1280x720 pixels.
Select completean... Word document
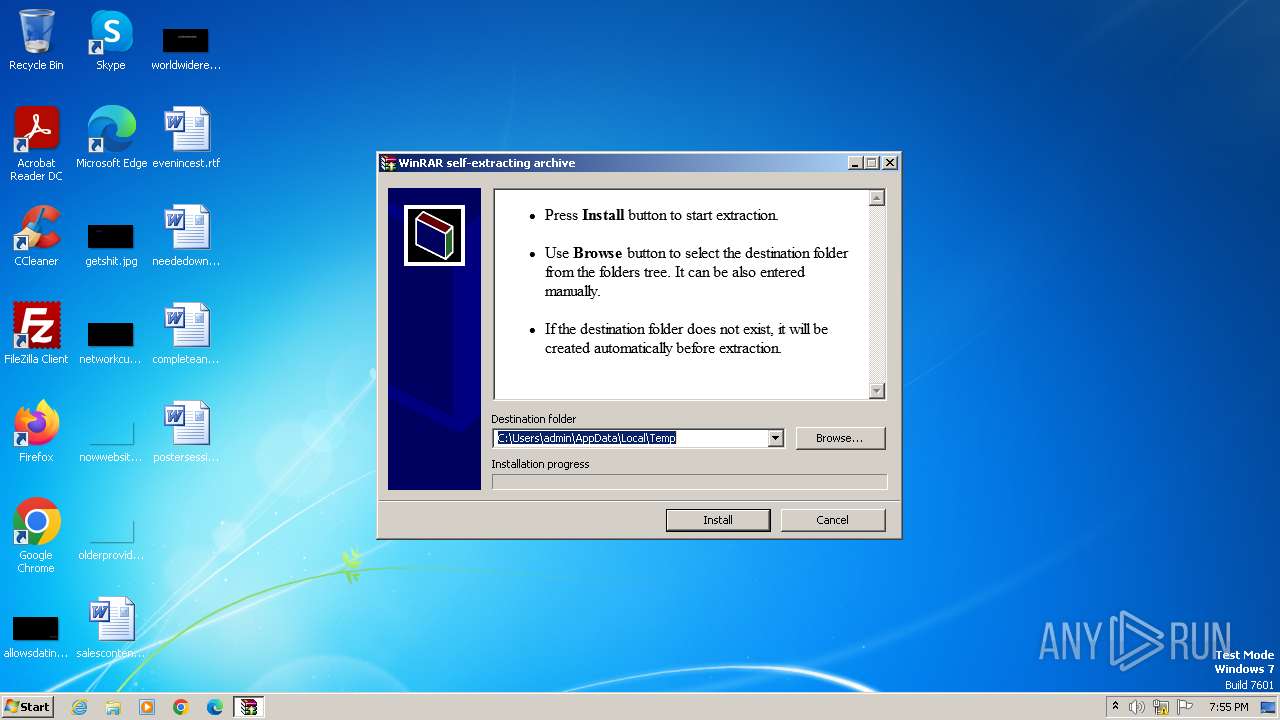click(186, 334)
